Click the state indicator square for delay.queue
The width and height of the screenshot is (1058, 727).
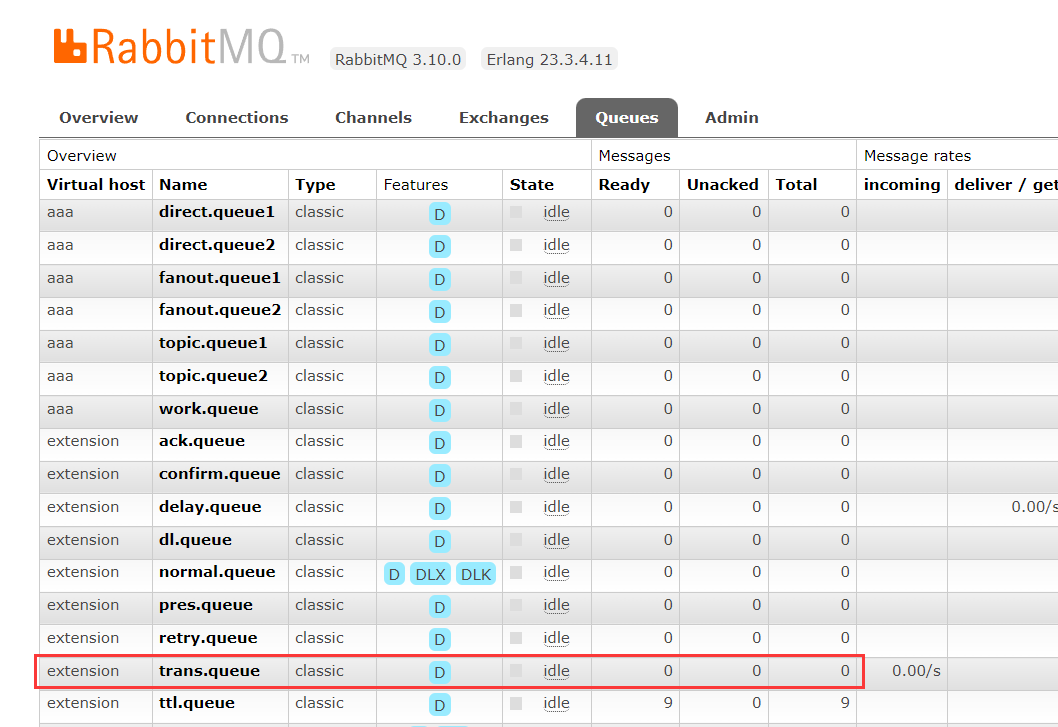point(516,507)
